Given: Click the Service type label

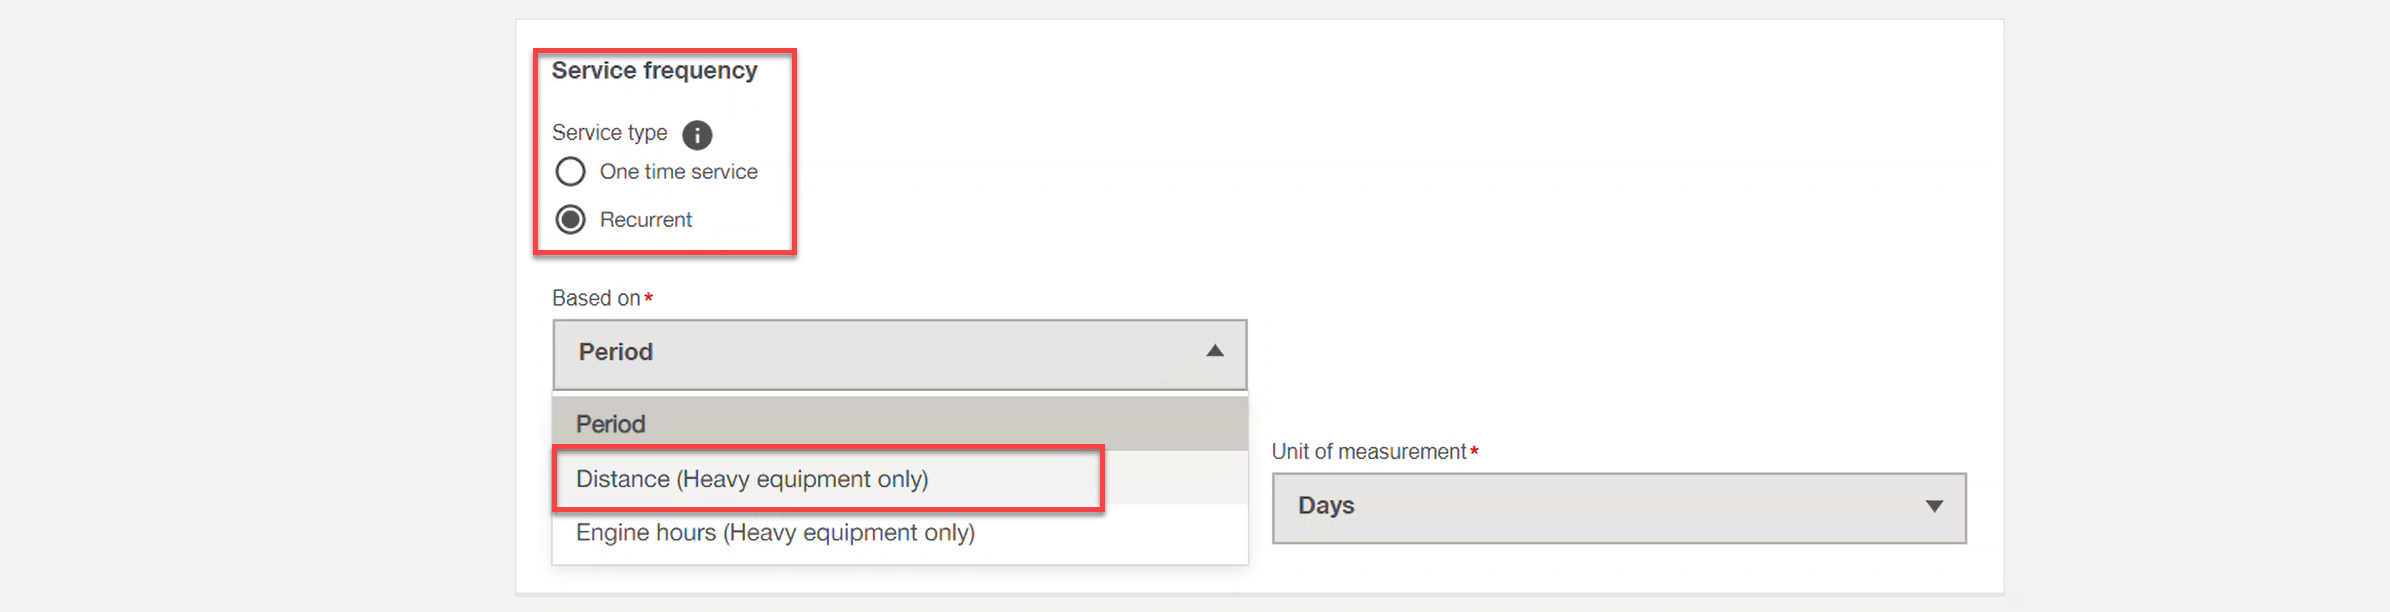Looking at the screenshot, I should pyautogui.click(x=610, y=133).
